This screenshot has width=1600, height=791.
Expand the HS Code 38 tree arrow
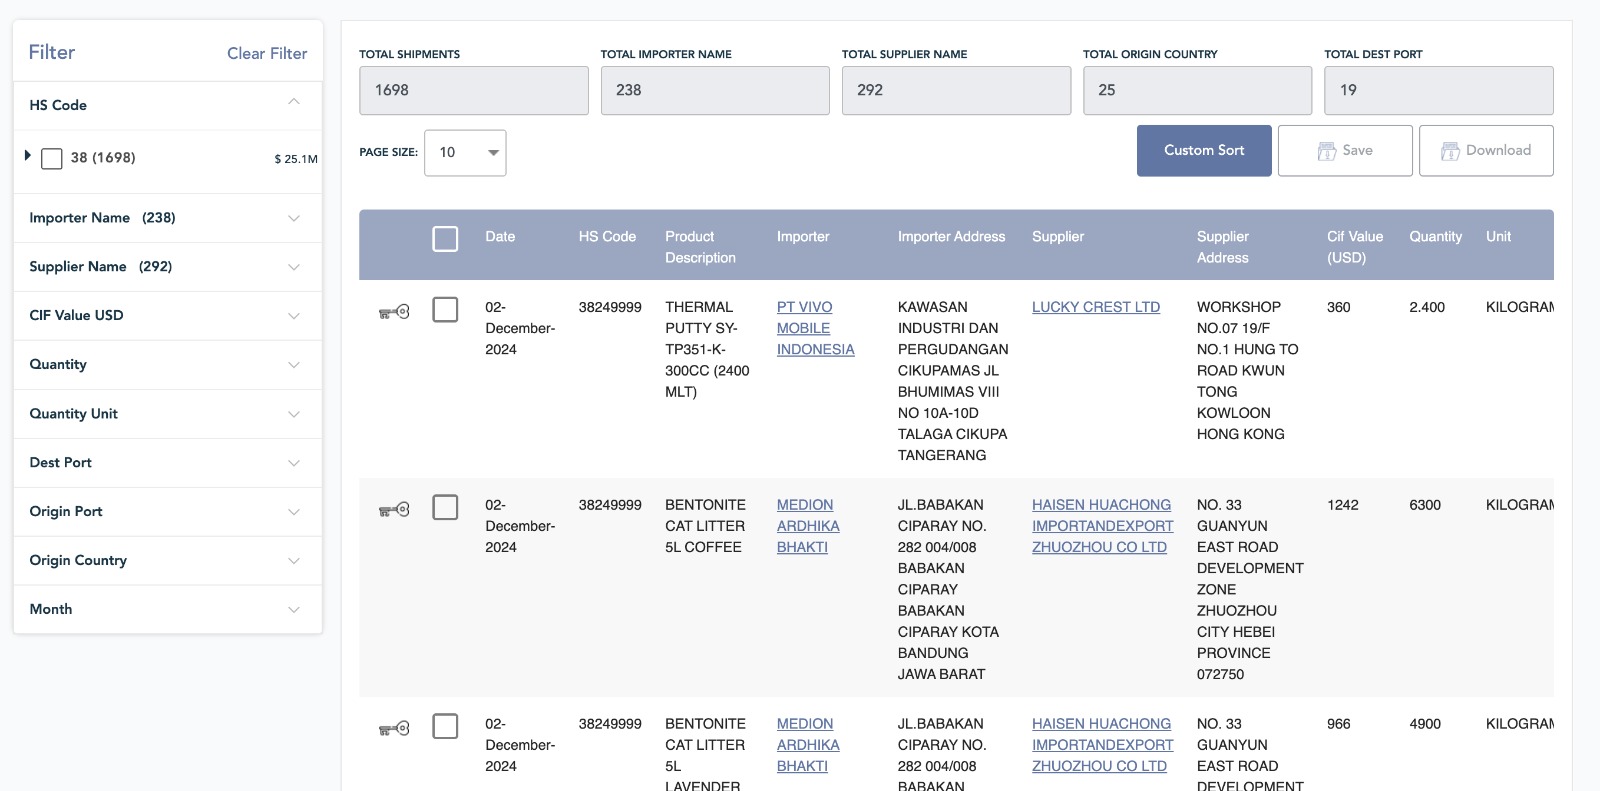(27, 156)
